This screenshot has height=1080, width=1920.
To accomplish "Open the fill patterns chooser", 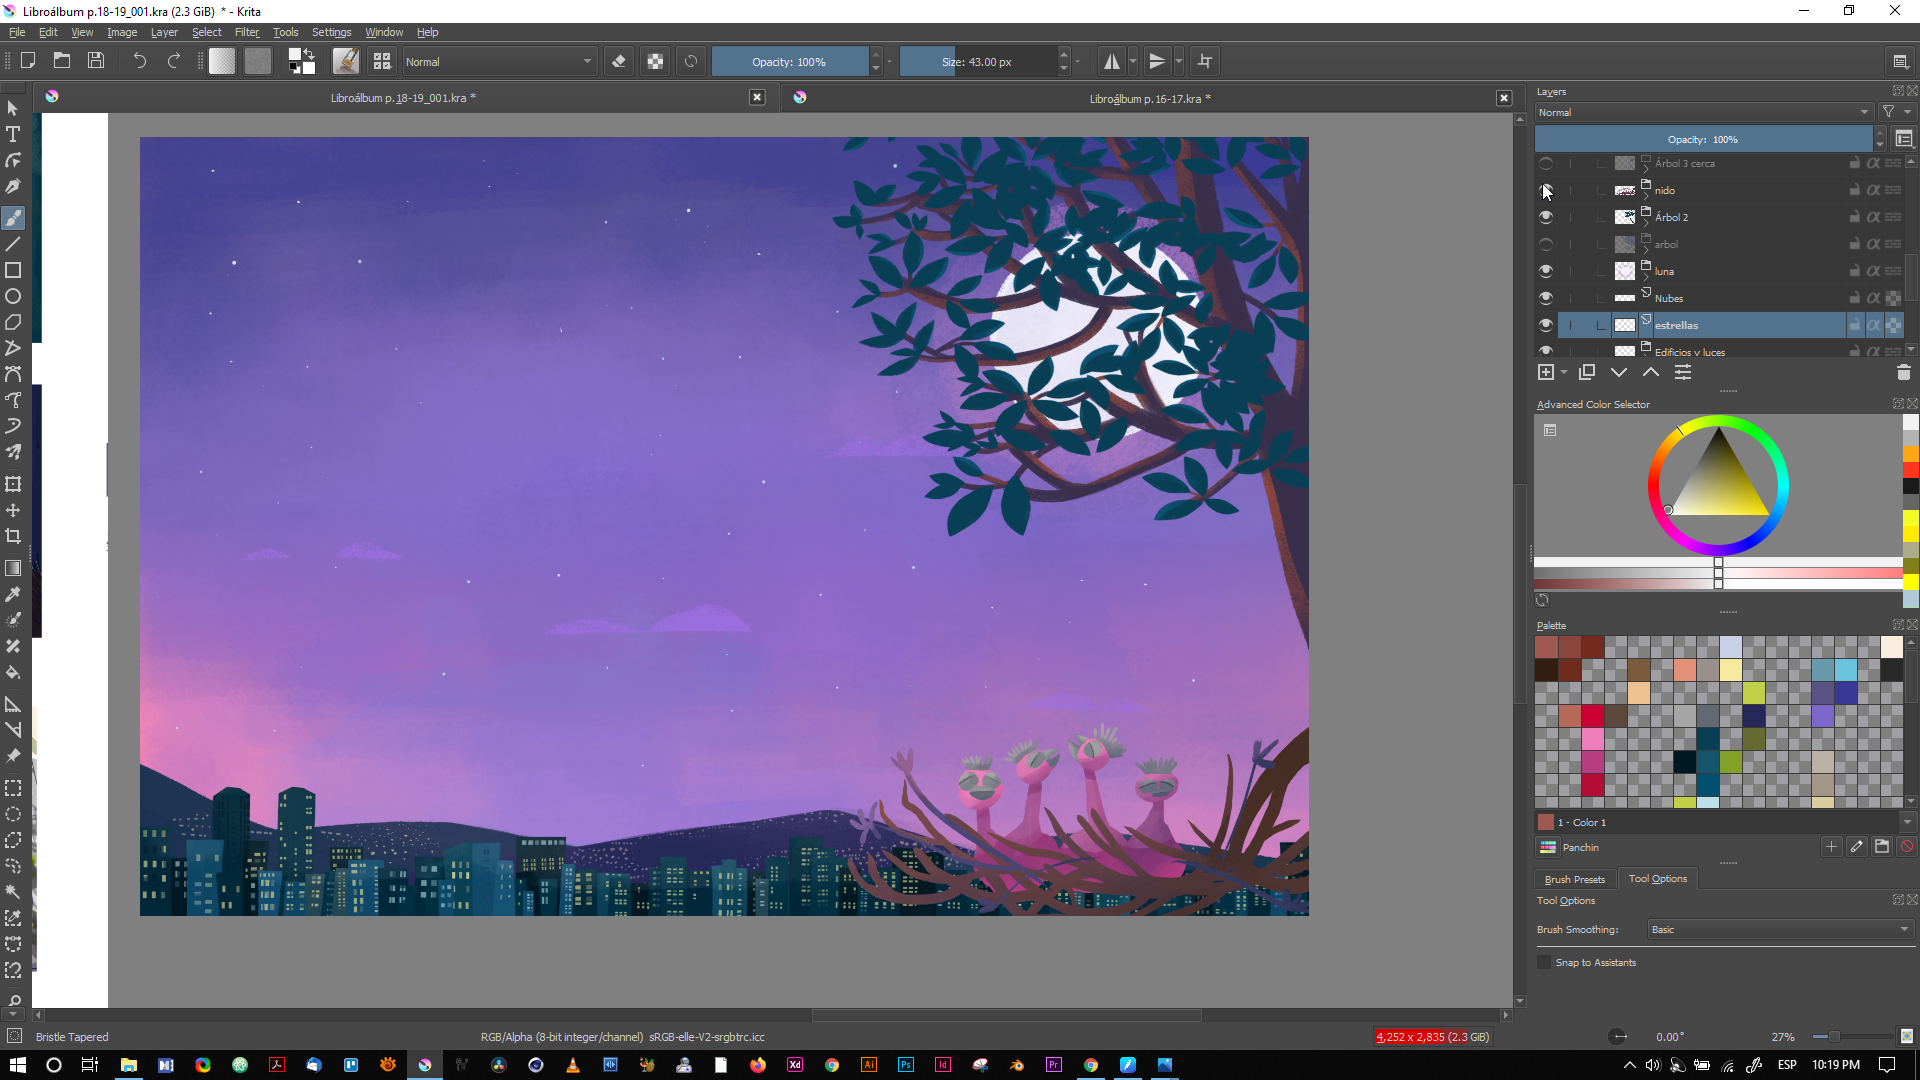I will click(258, 61).
